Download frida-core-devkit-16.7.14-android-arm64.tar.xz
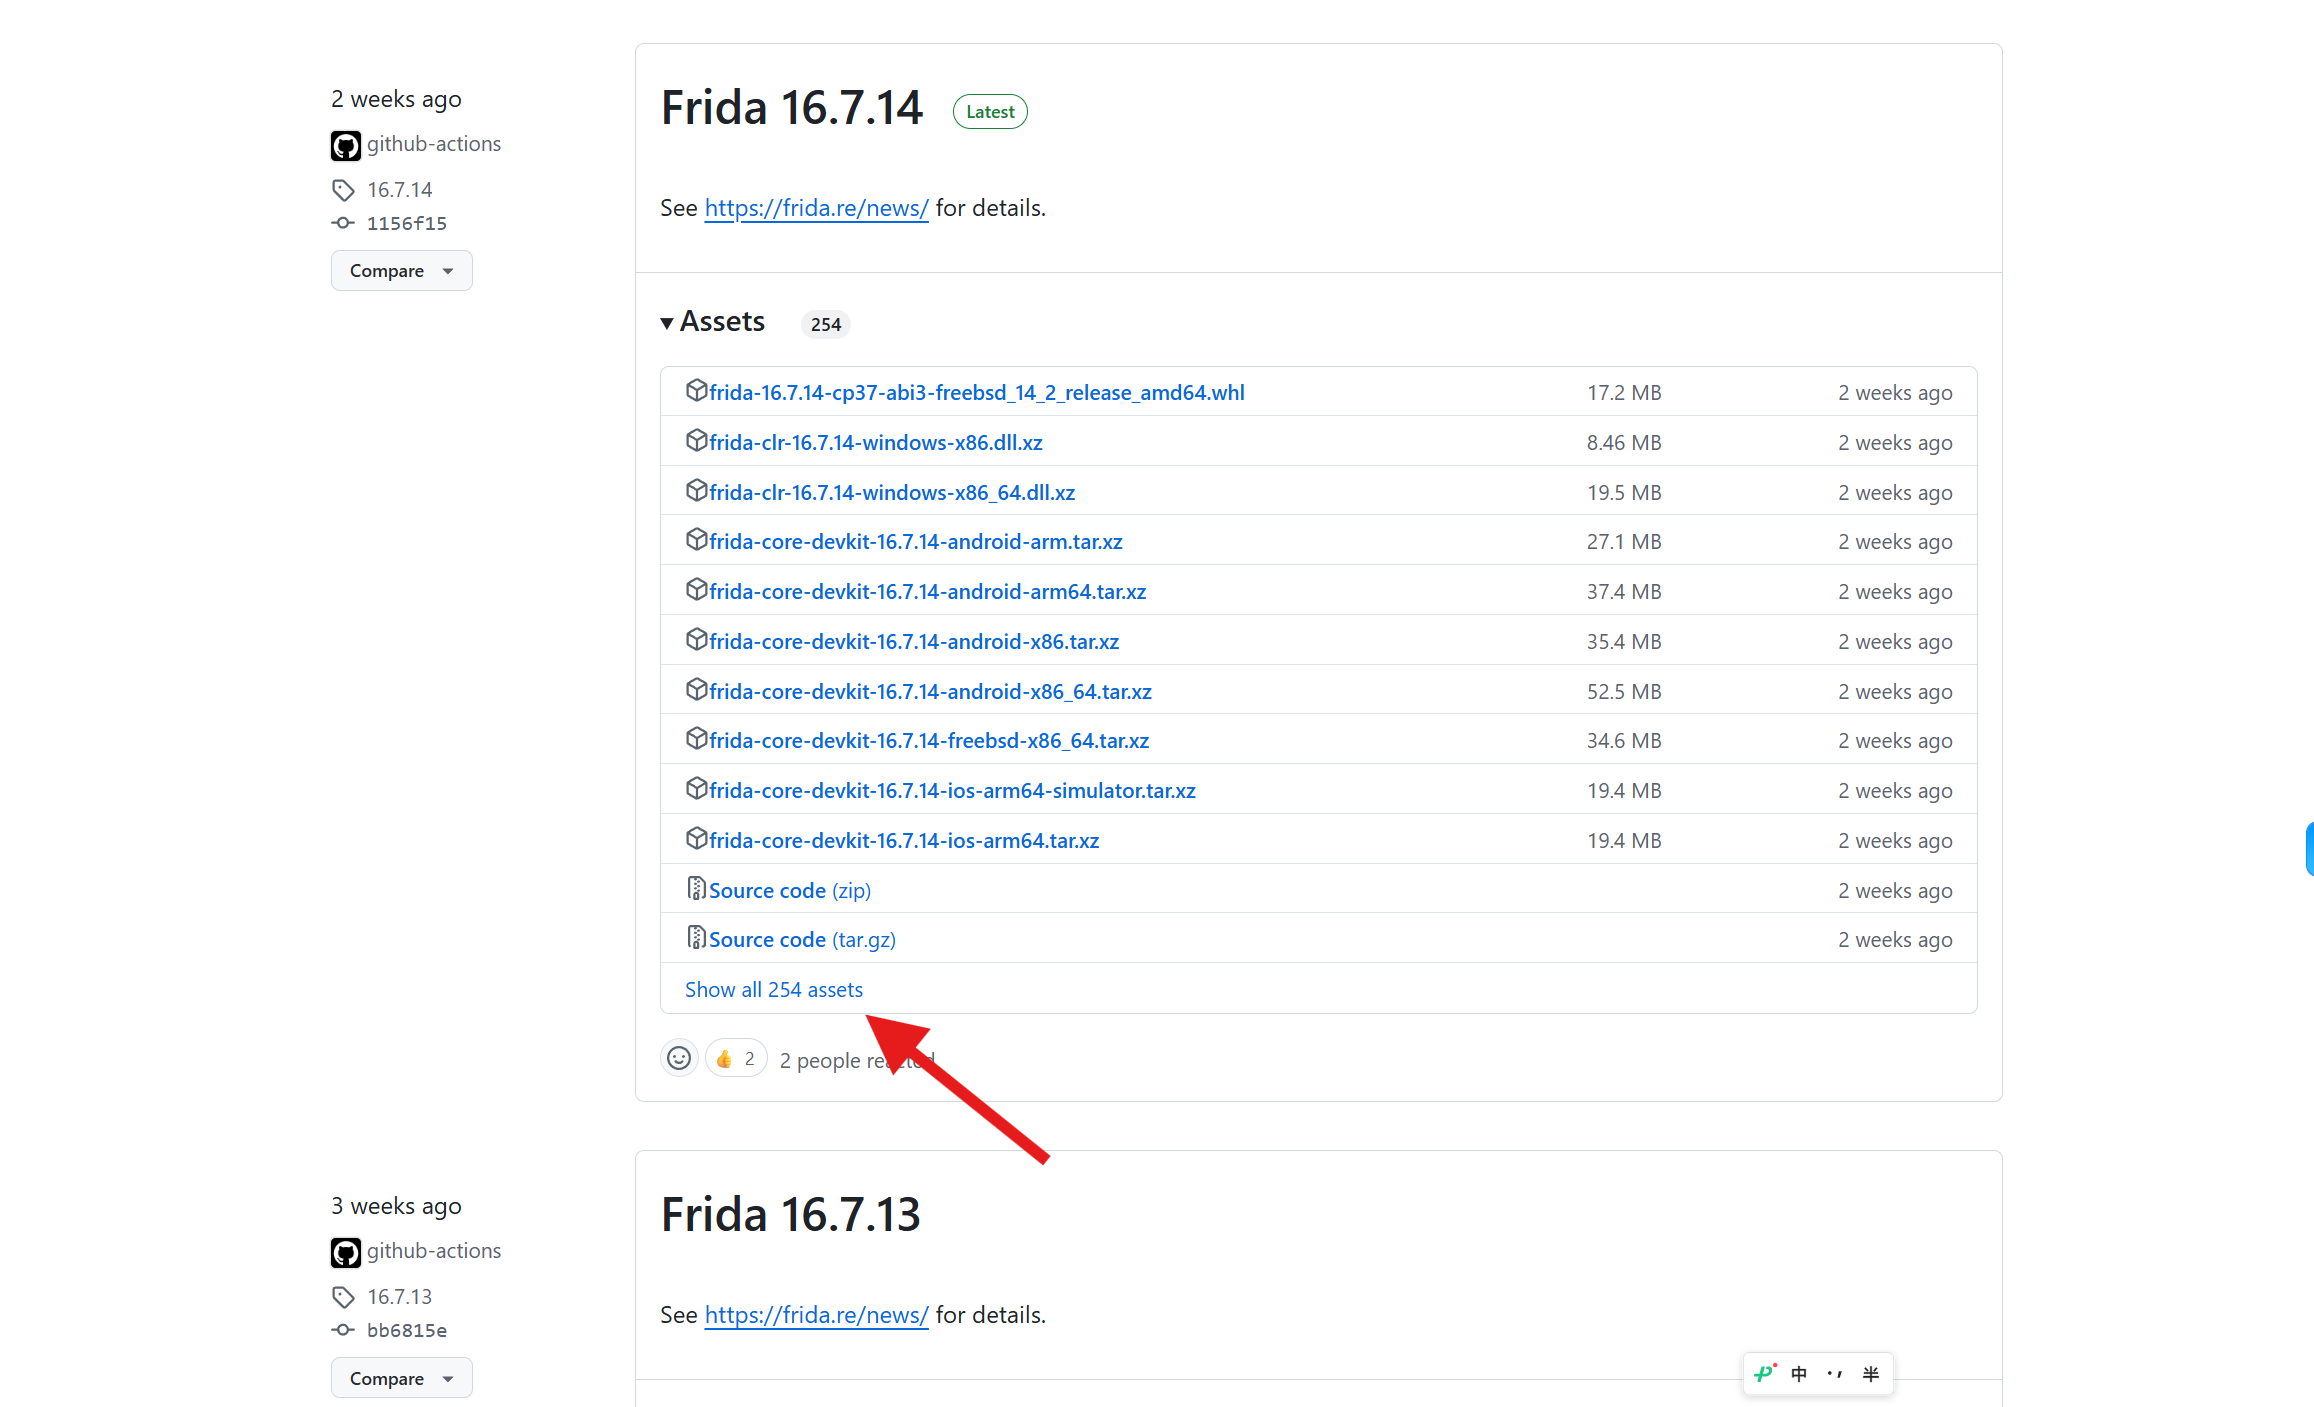 [928, 592]
